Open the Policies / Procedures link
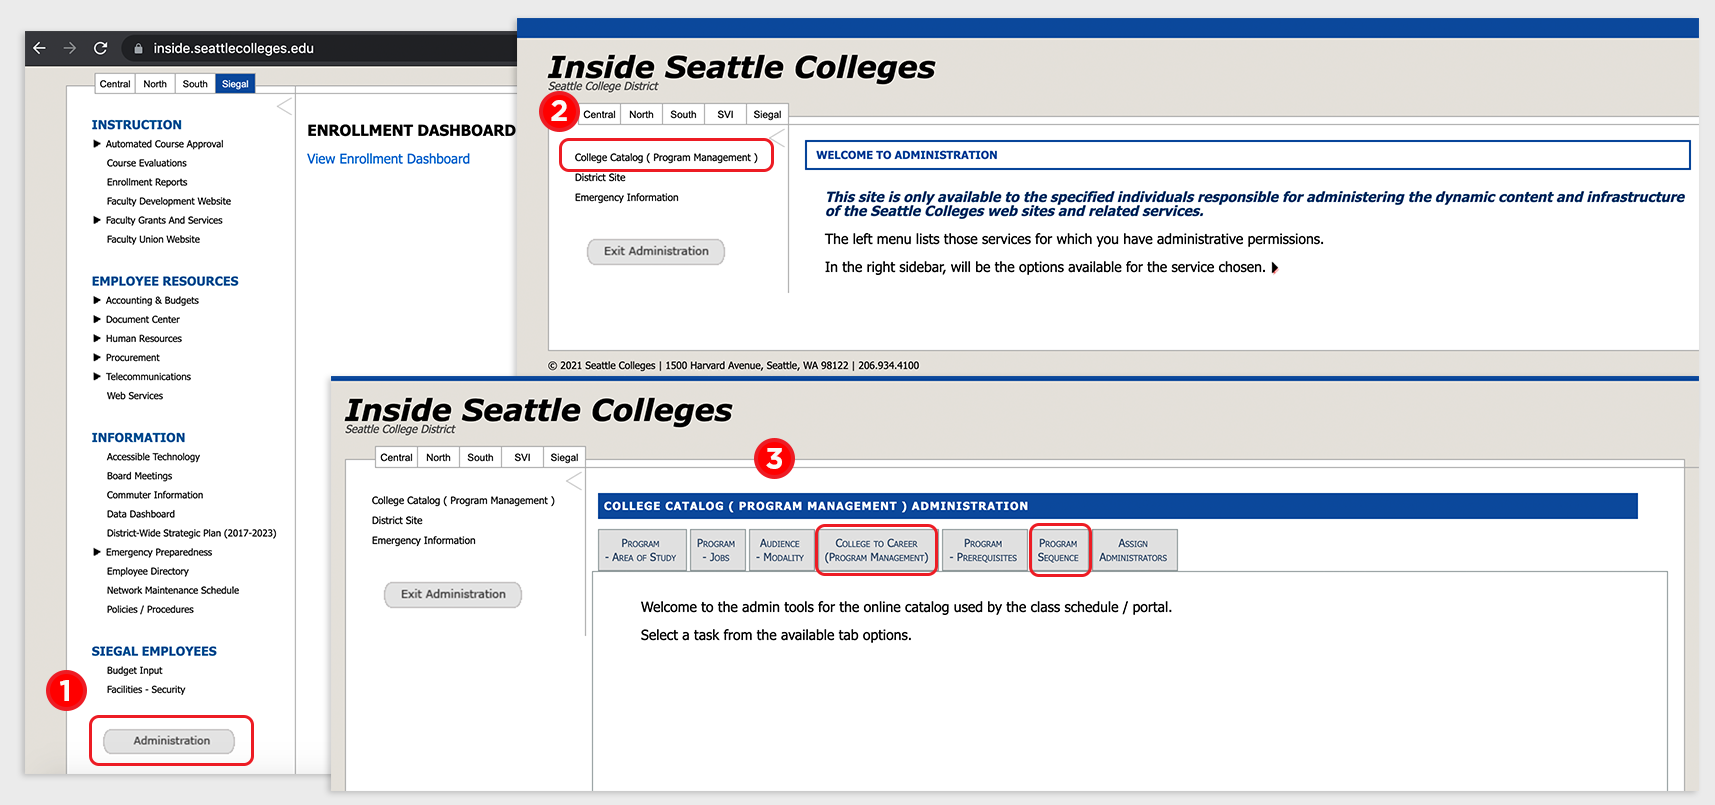 [150, 609]
